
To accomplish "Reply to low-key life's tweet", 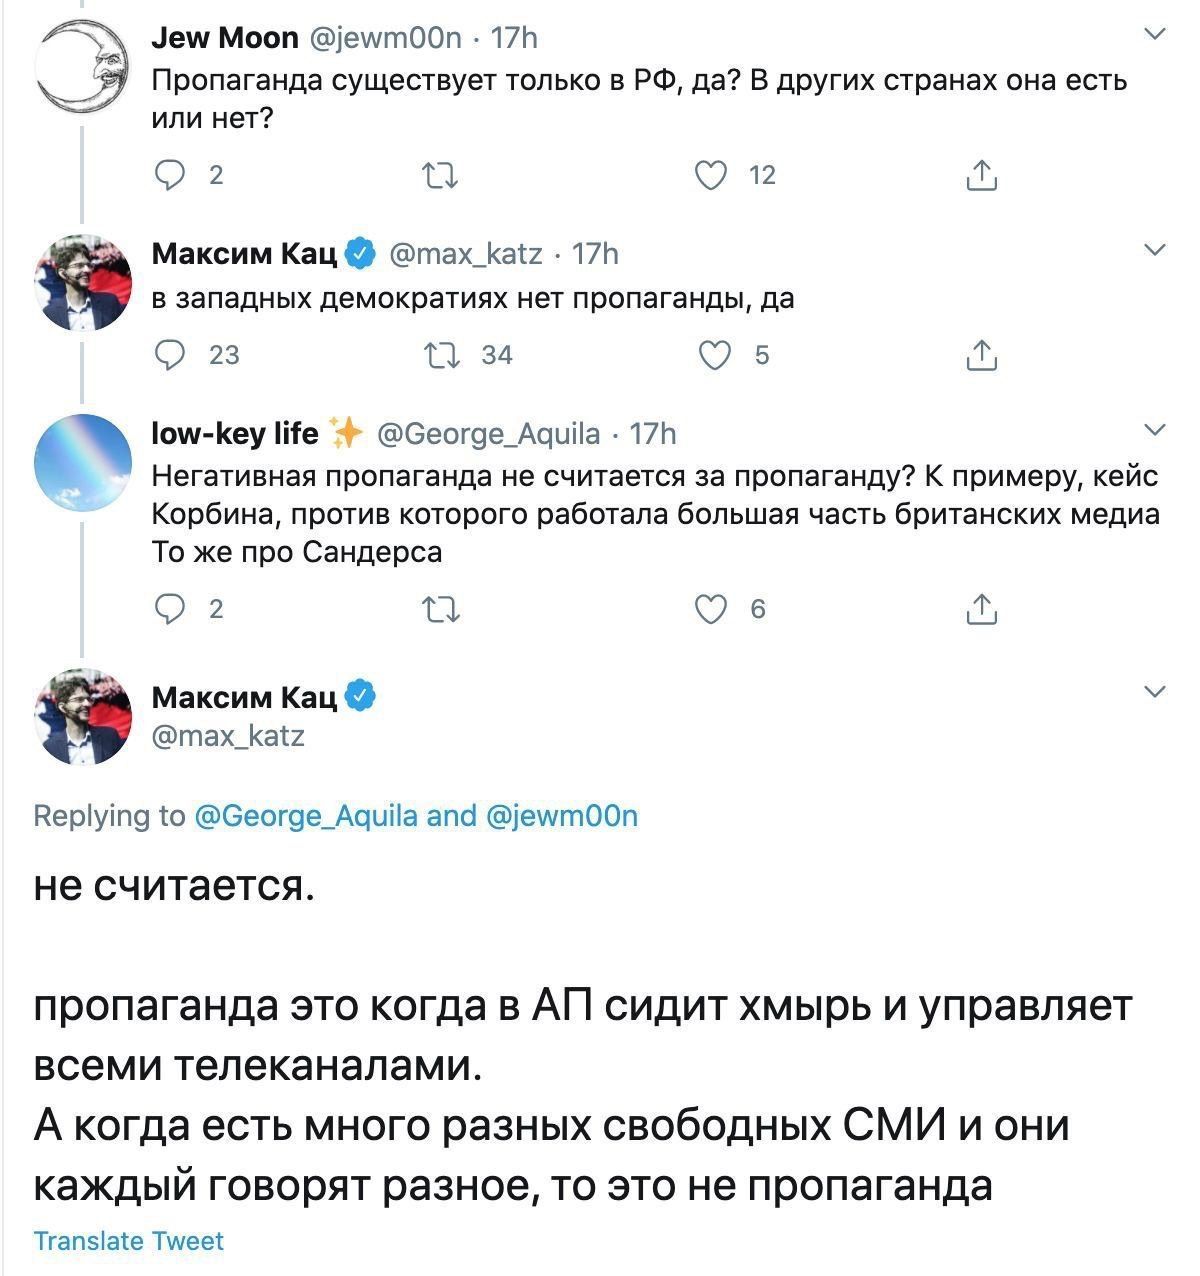I will (x=170, y=608).
